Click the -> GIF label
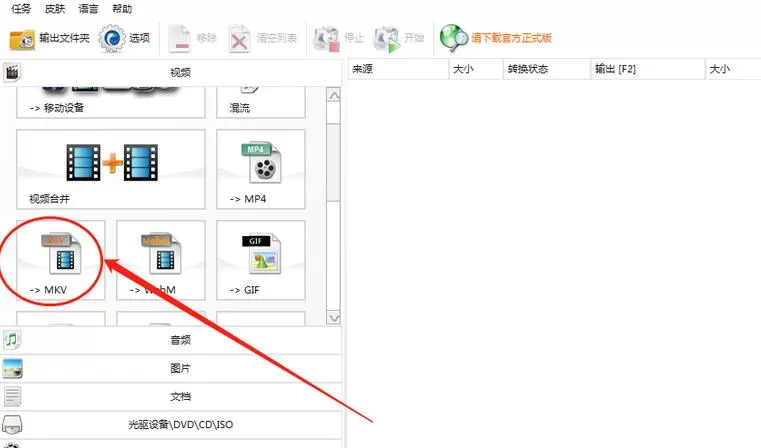This screenshot has height=448, width=761. point(245,290)
